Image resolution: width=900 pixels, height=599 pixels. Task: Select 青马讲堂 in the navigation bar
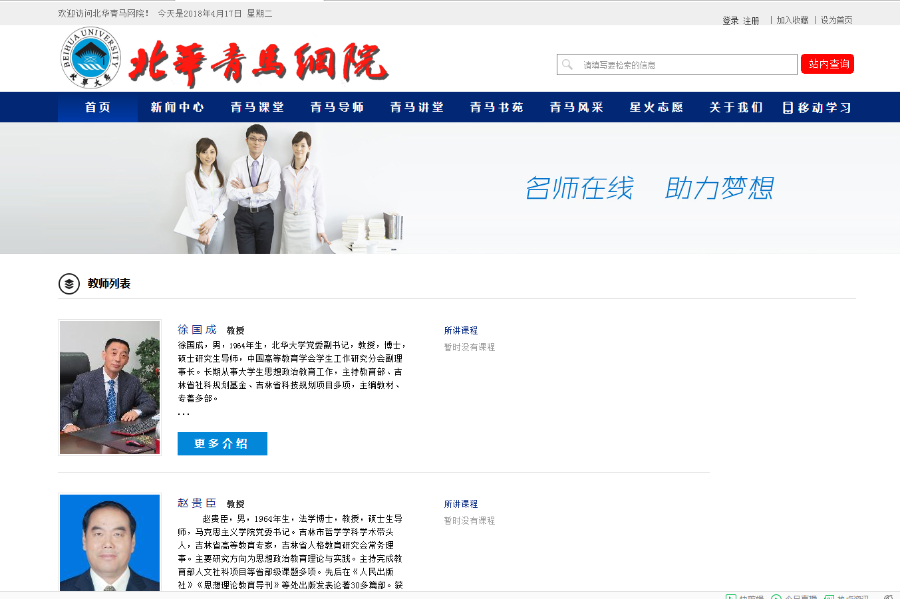coord(417,107)
